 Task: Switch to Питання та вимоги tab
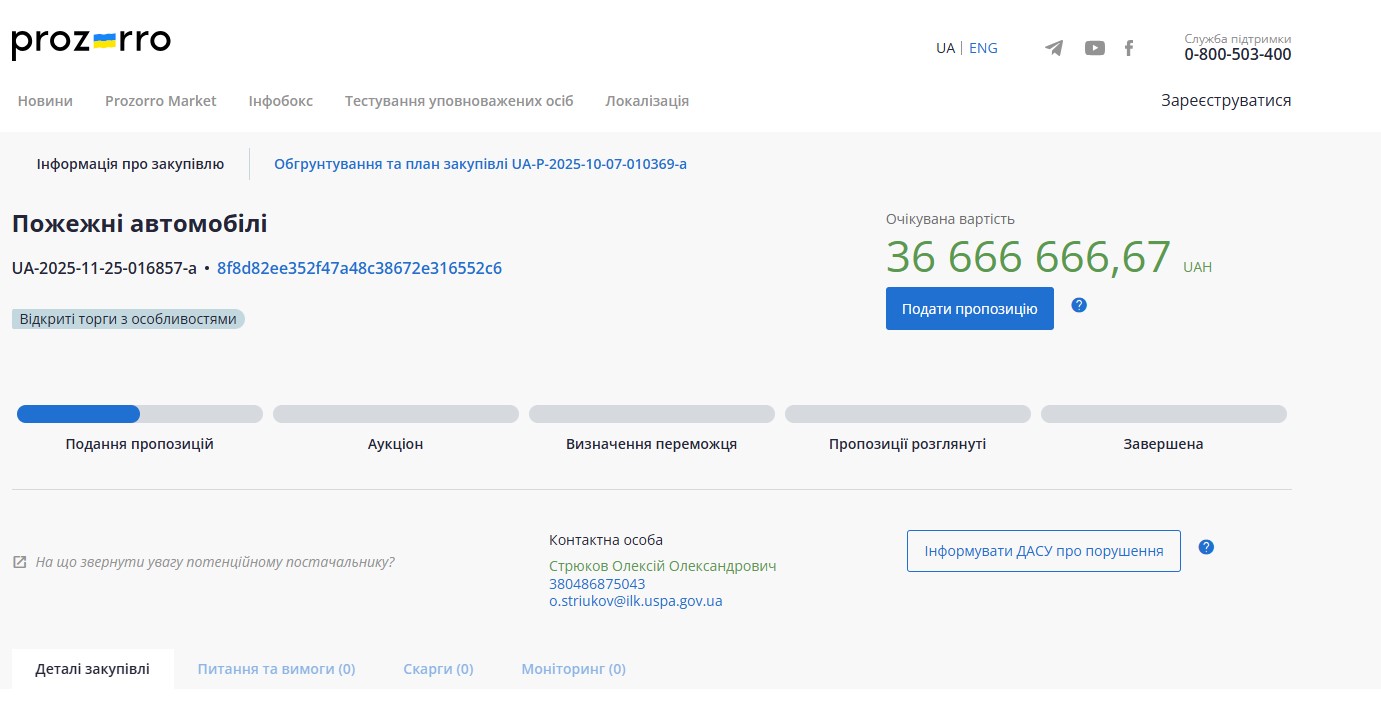tap(276, 669)
